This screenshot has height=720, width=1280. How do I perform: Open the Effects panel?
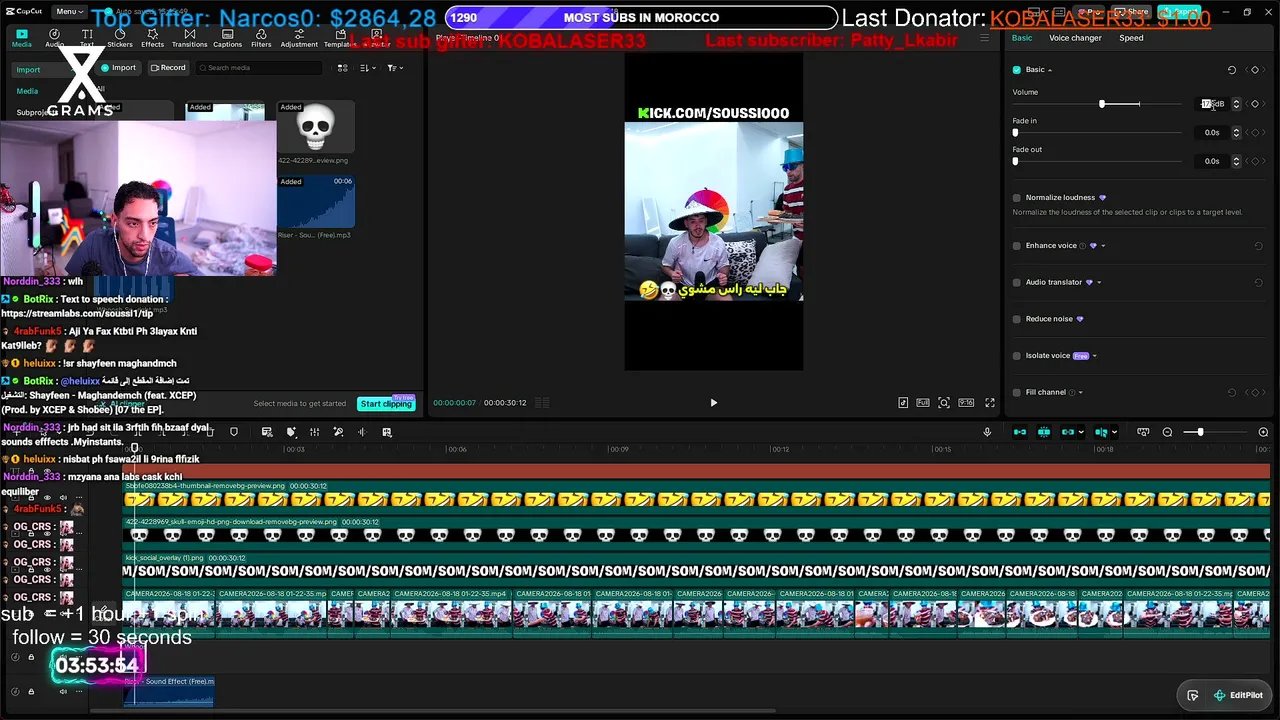[x=152, y=38]
